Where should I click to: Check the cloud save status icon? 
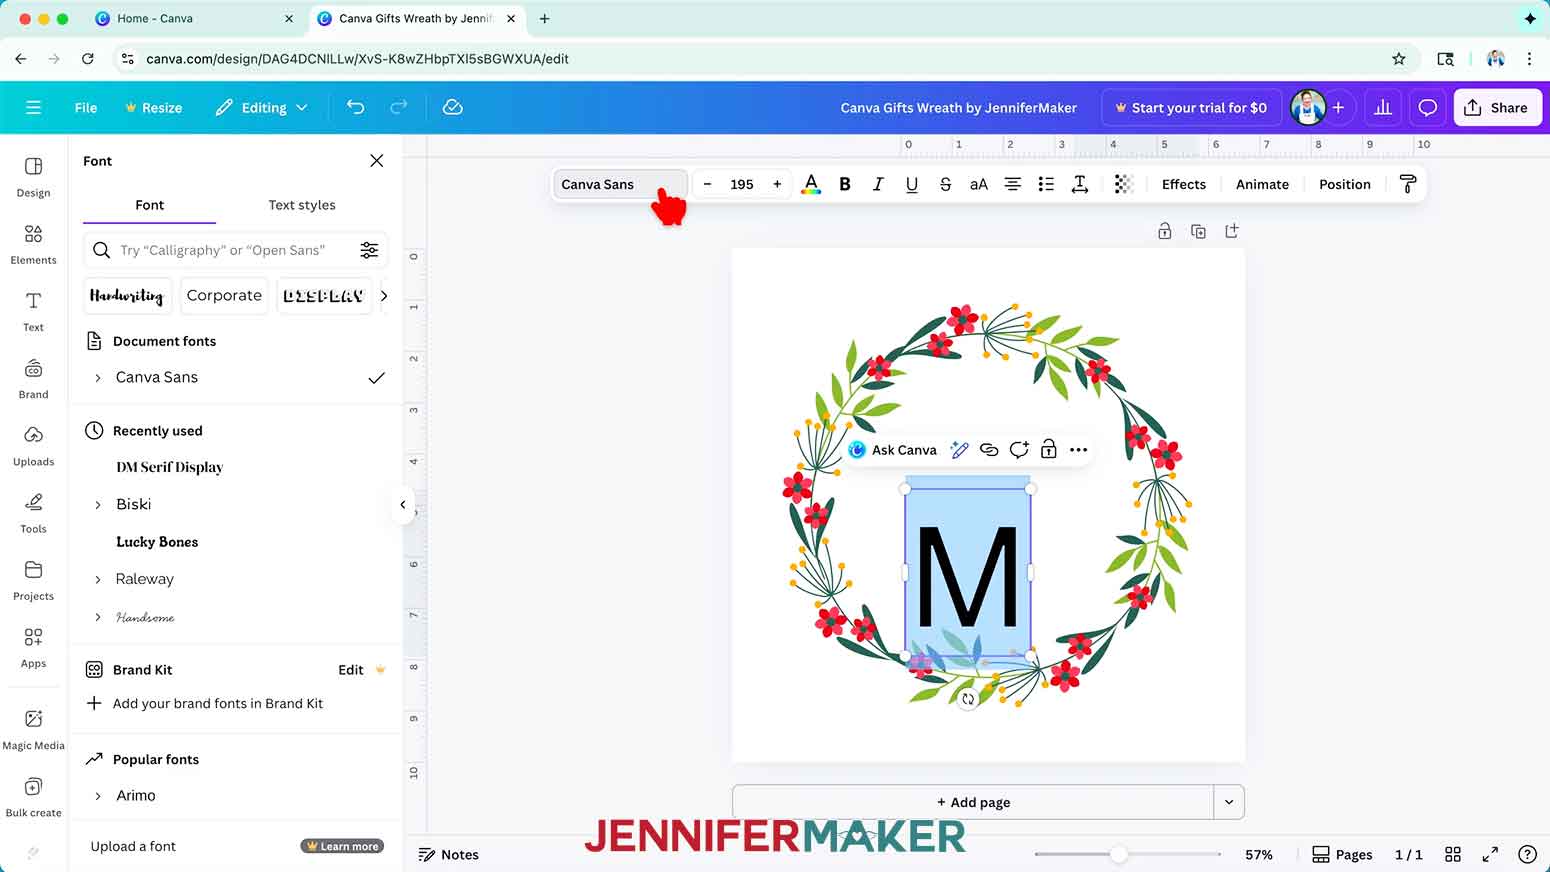(x=452, y=107)
